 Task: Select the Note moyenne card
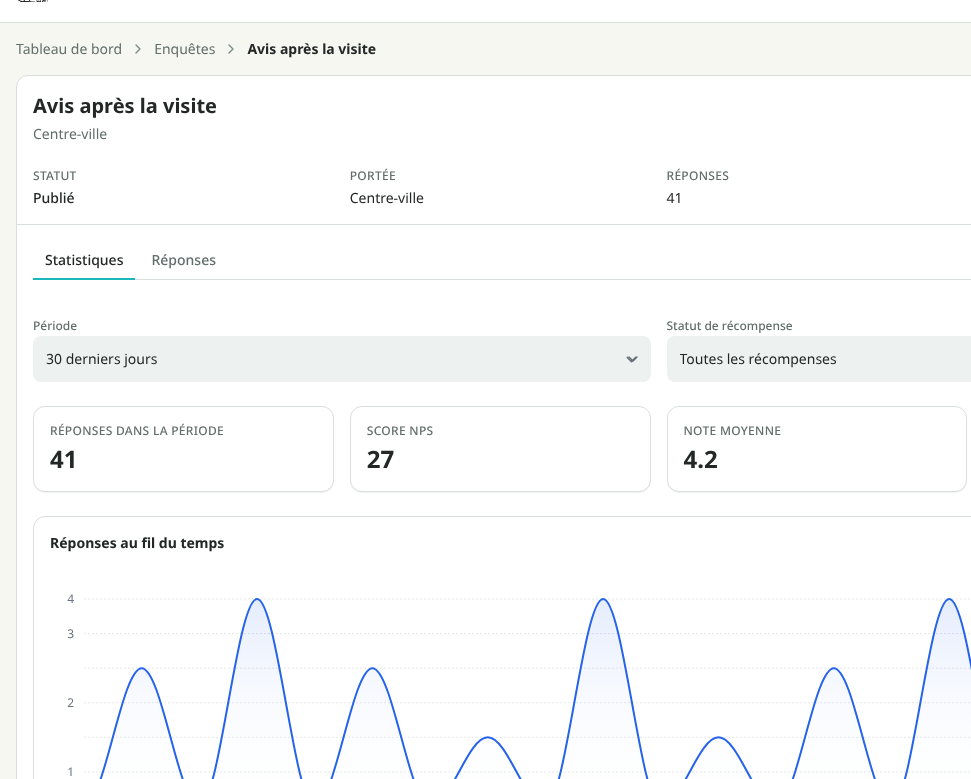tap(817, 449)
